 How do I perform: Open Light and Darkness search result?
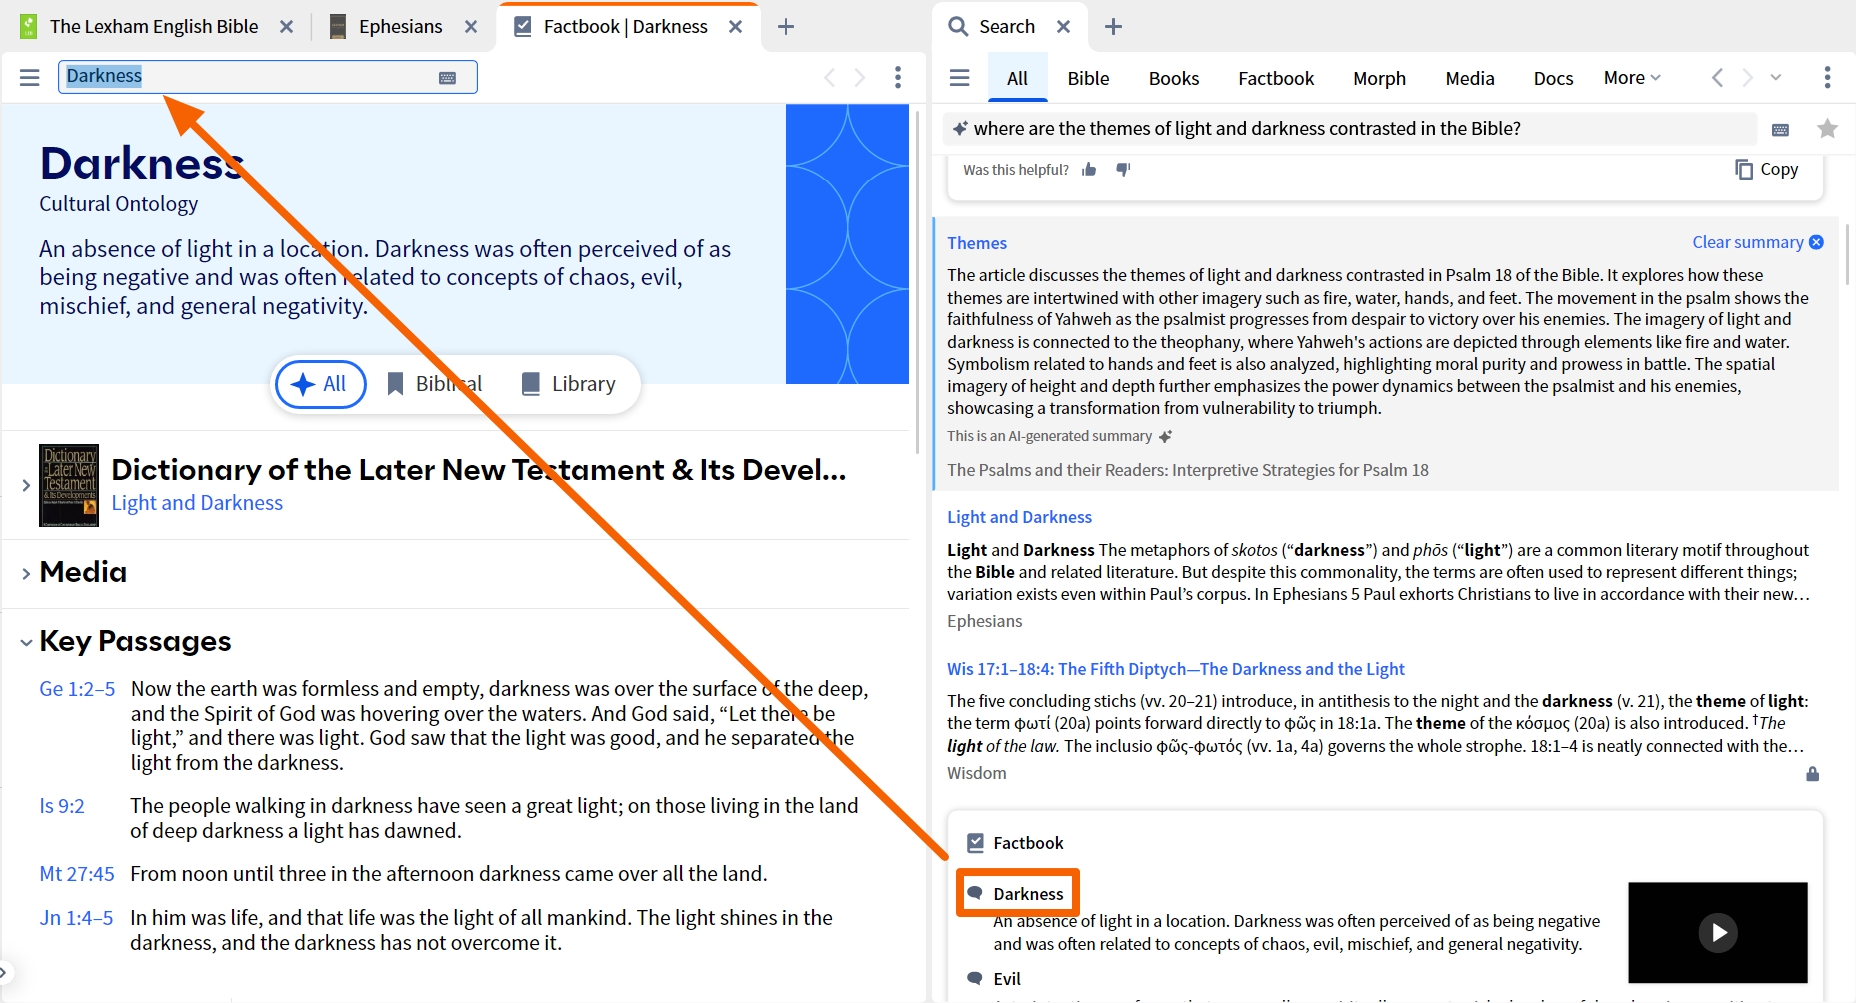[1019, 517]
